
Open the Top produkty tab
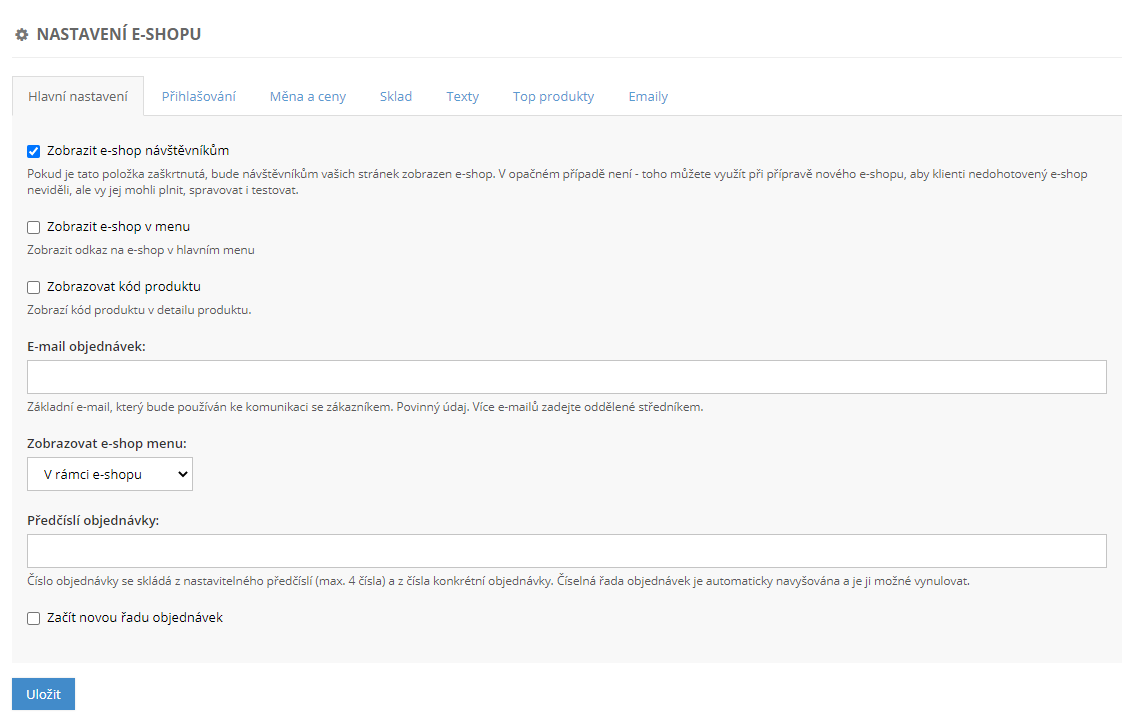tap(553, 96)
